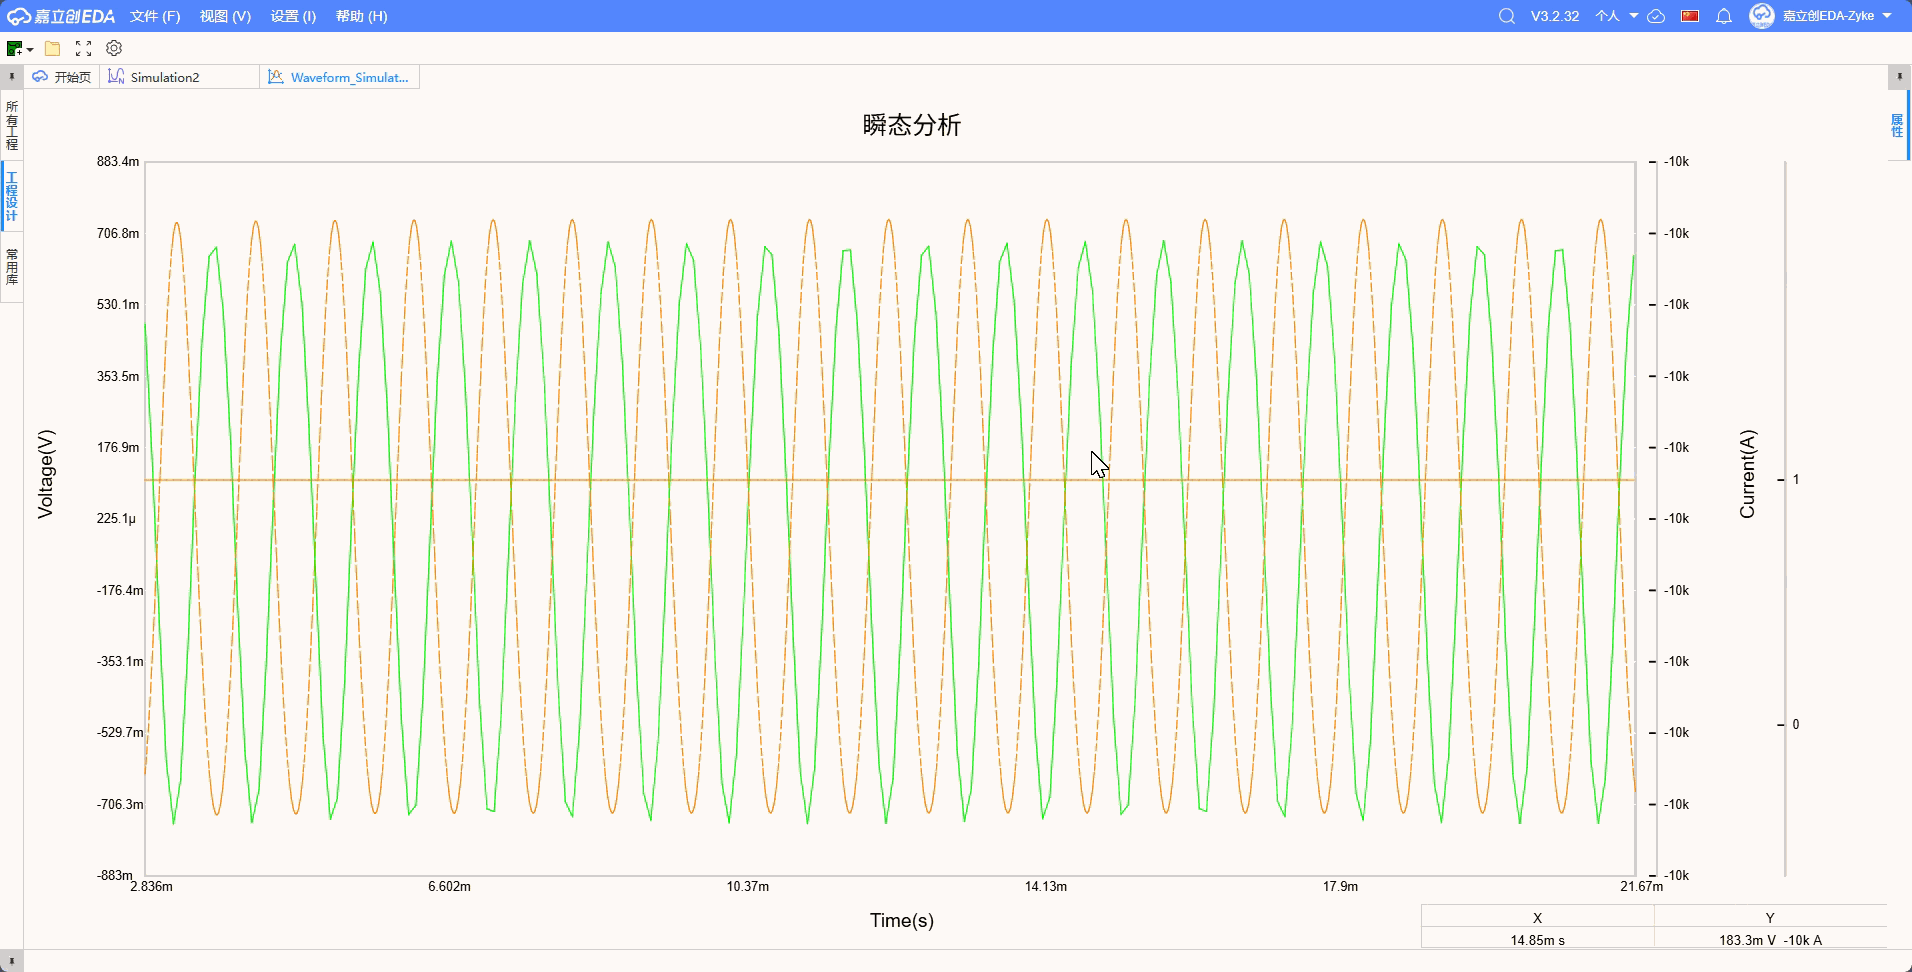Open the 所有工程 side panel
Viewport: 1912px width, 972px height.
coord(12,124)
